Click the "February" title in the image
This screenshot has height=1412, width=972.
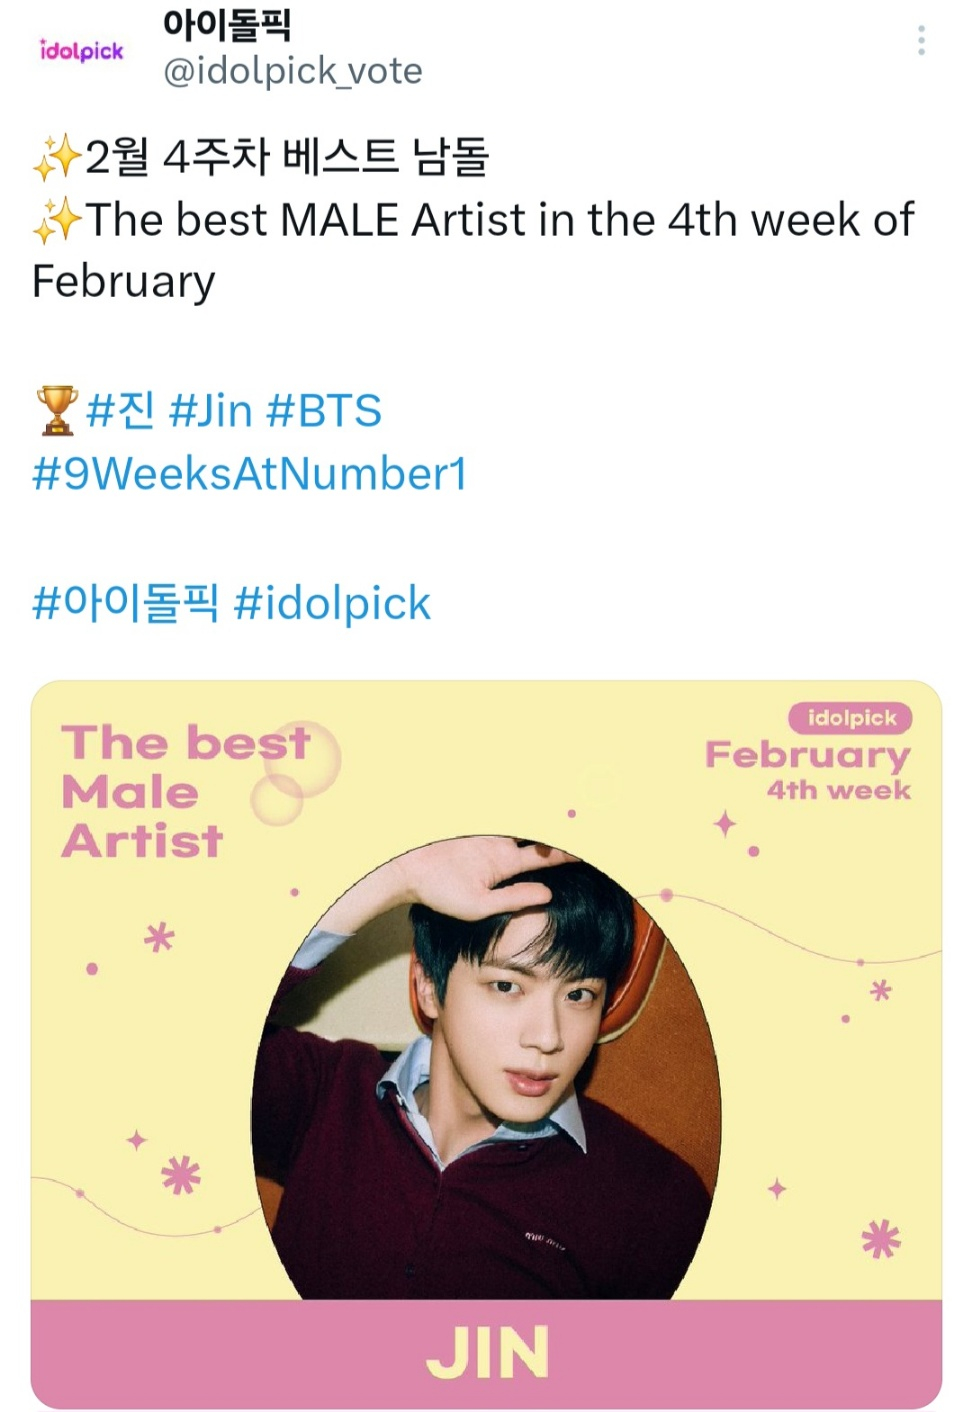(x=808, y=755)
